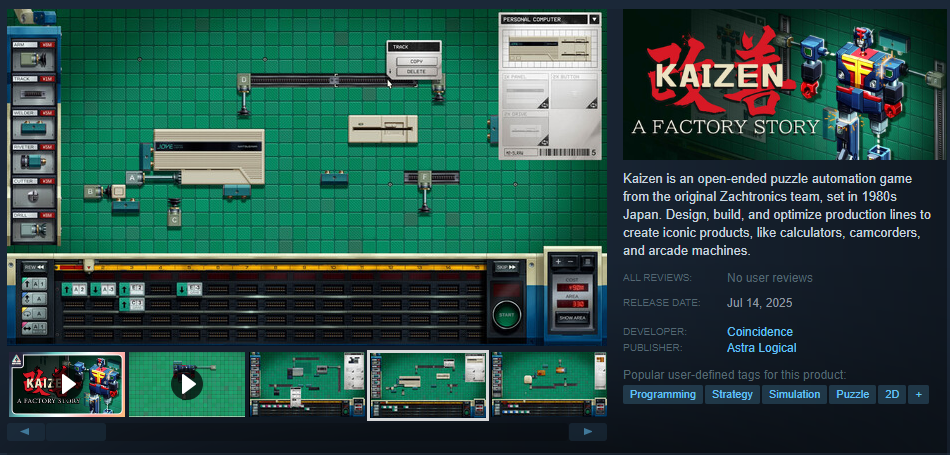The image size is (950, 455).
Task: Click the release date 'Jul 14, 2025'
Action: click(x=759, y=303)
